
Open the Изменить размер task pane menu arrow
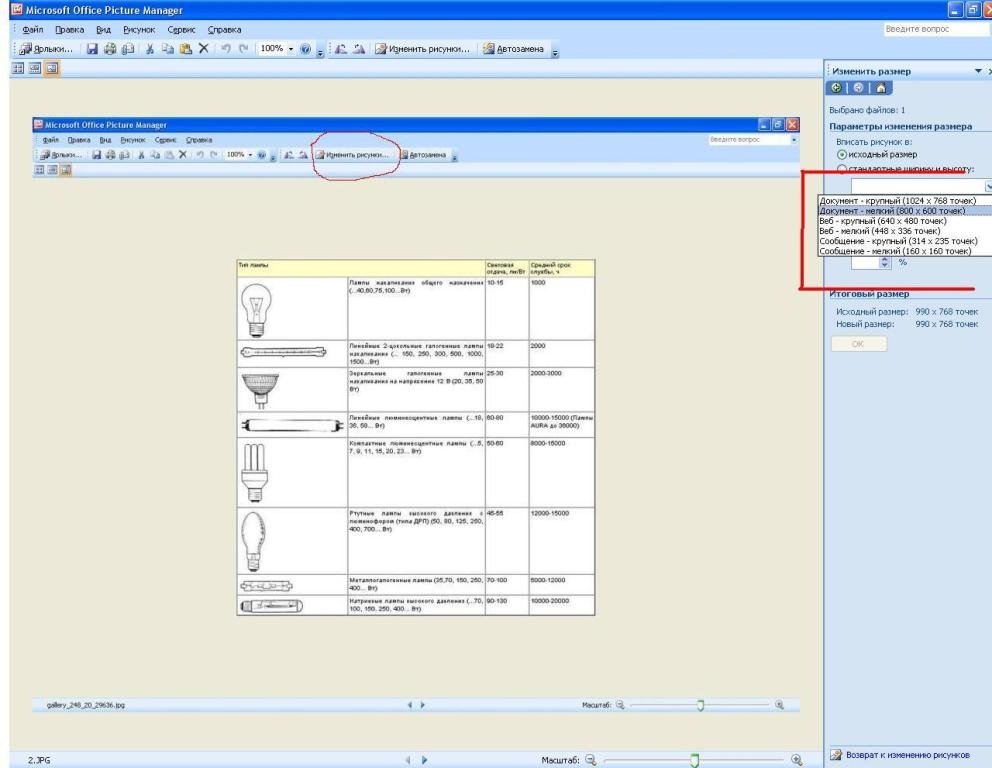coord(978,71)
